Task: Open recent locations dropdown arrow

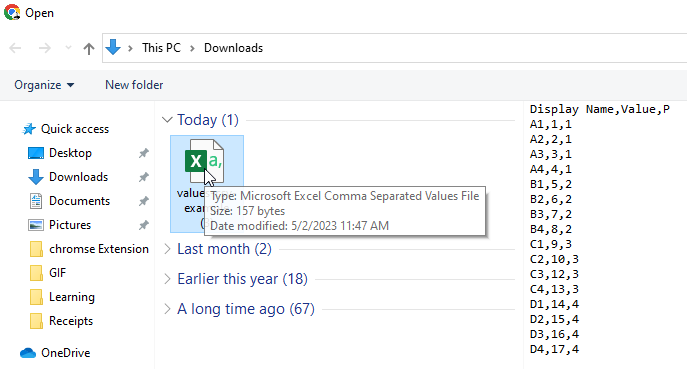Action: pos(68,48)
